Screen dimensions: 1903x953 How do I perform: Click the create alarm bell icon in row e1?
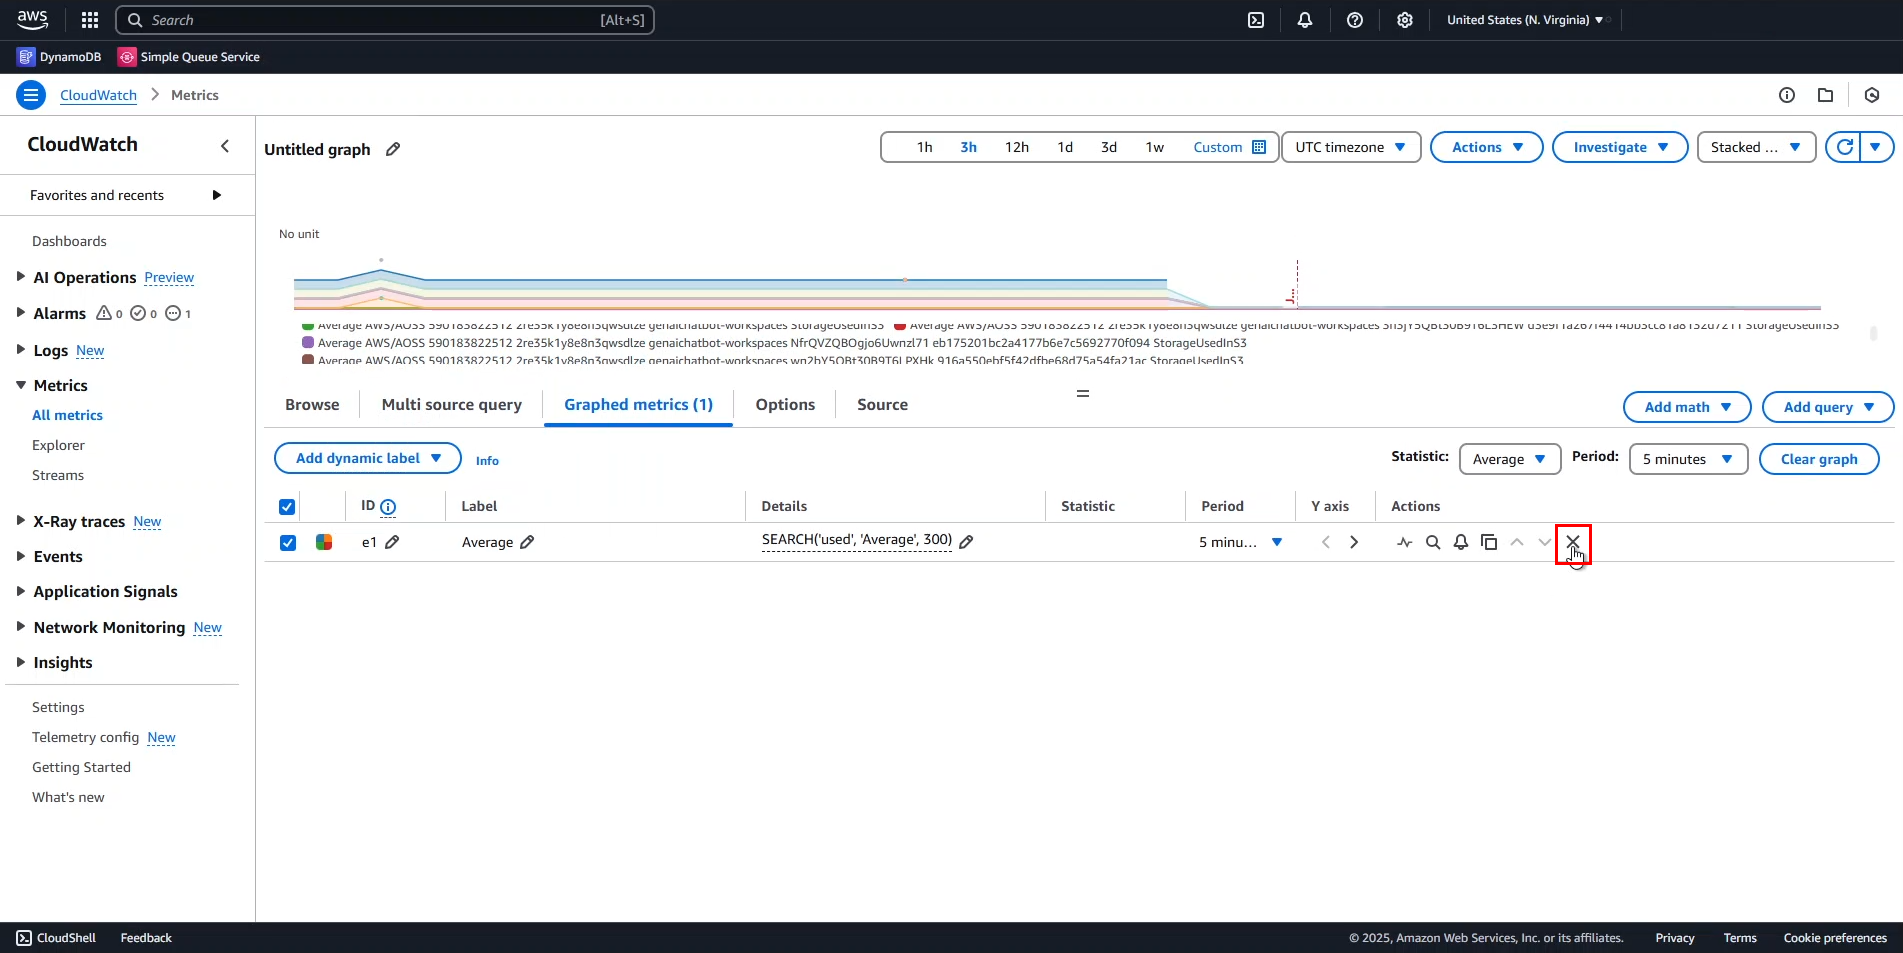coord(1460,542)
